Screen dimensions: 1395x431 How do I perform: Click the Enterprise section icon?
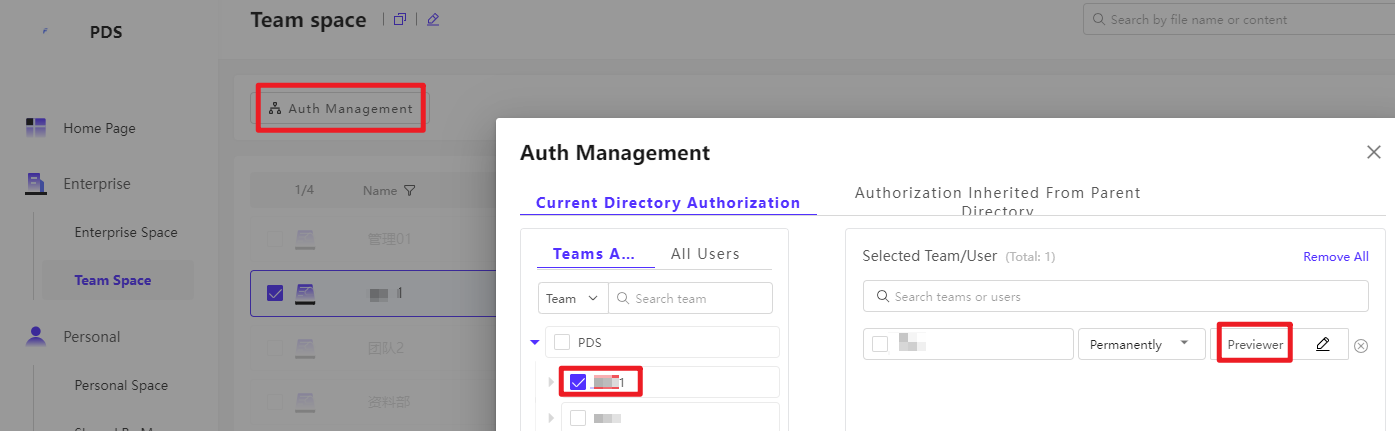36,183
